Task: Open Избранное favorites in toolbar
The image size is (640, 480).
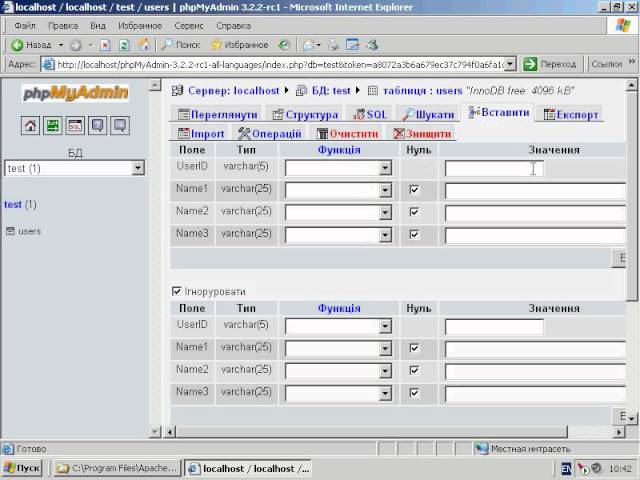Action: coord(240,45)
